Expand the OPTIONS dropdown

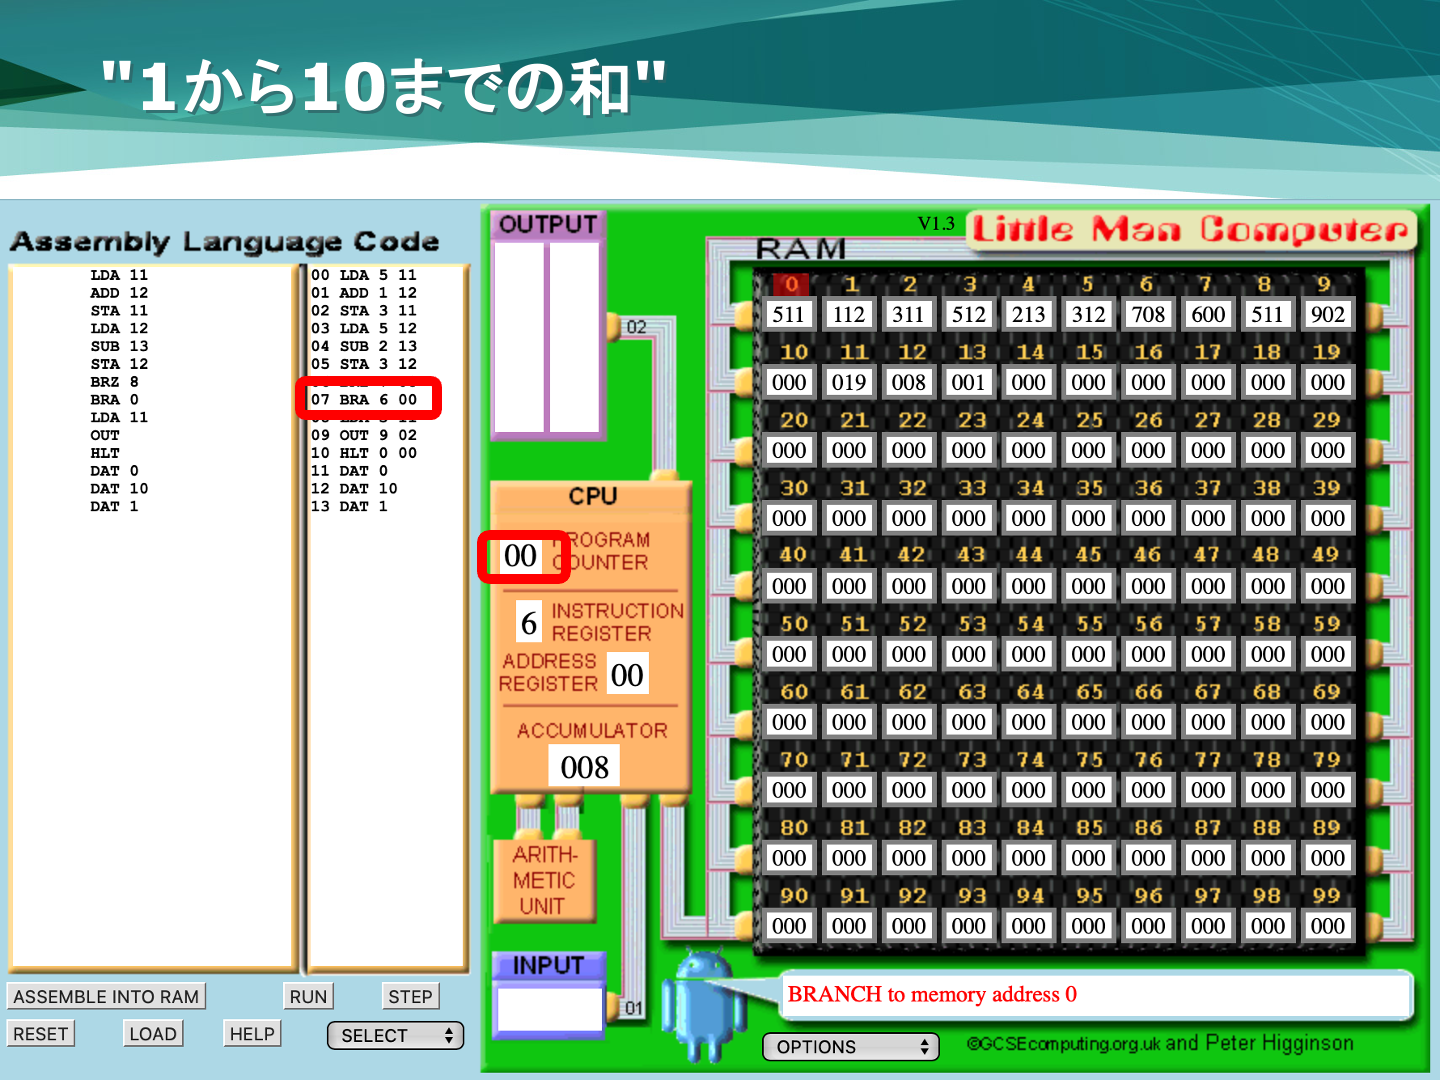click(x=850, y=1047)
